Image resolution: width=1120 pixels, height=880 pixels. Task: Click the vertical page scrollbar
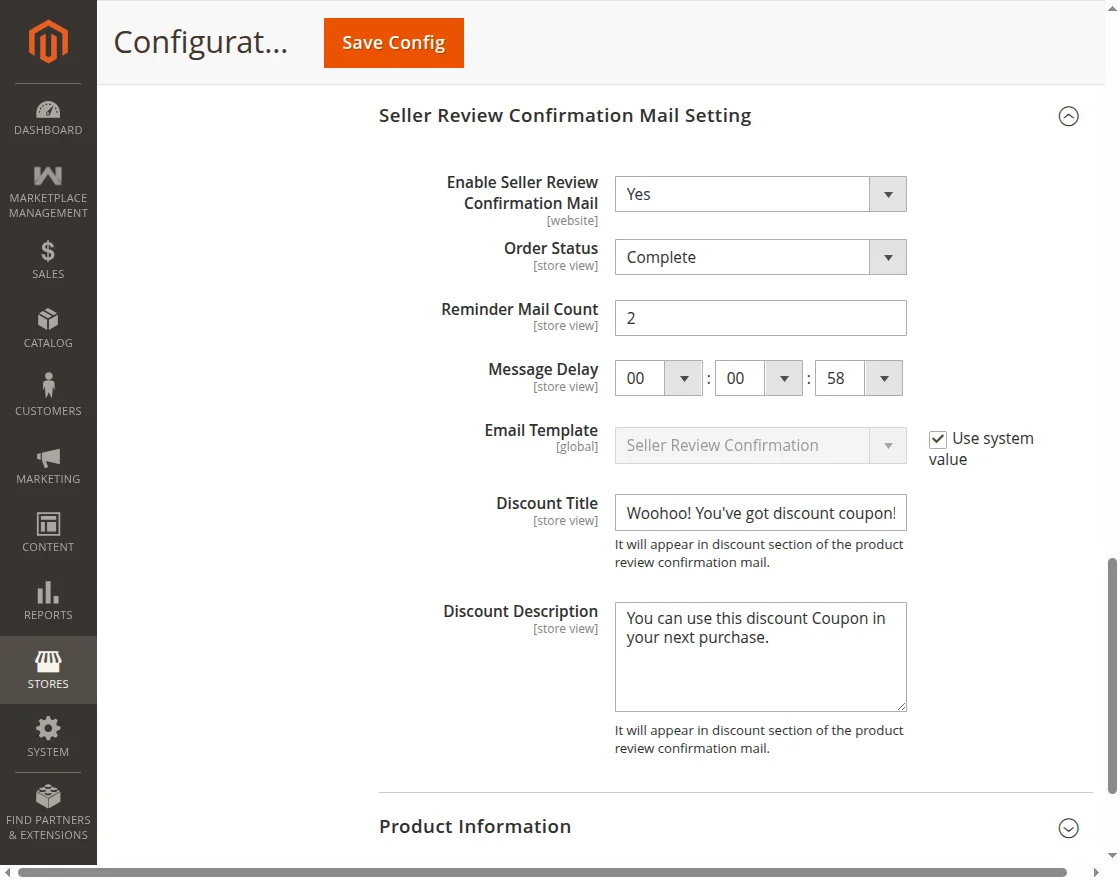1112,676
